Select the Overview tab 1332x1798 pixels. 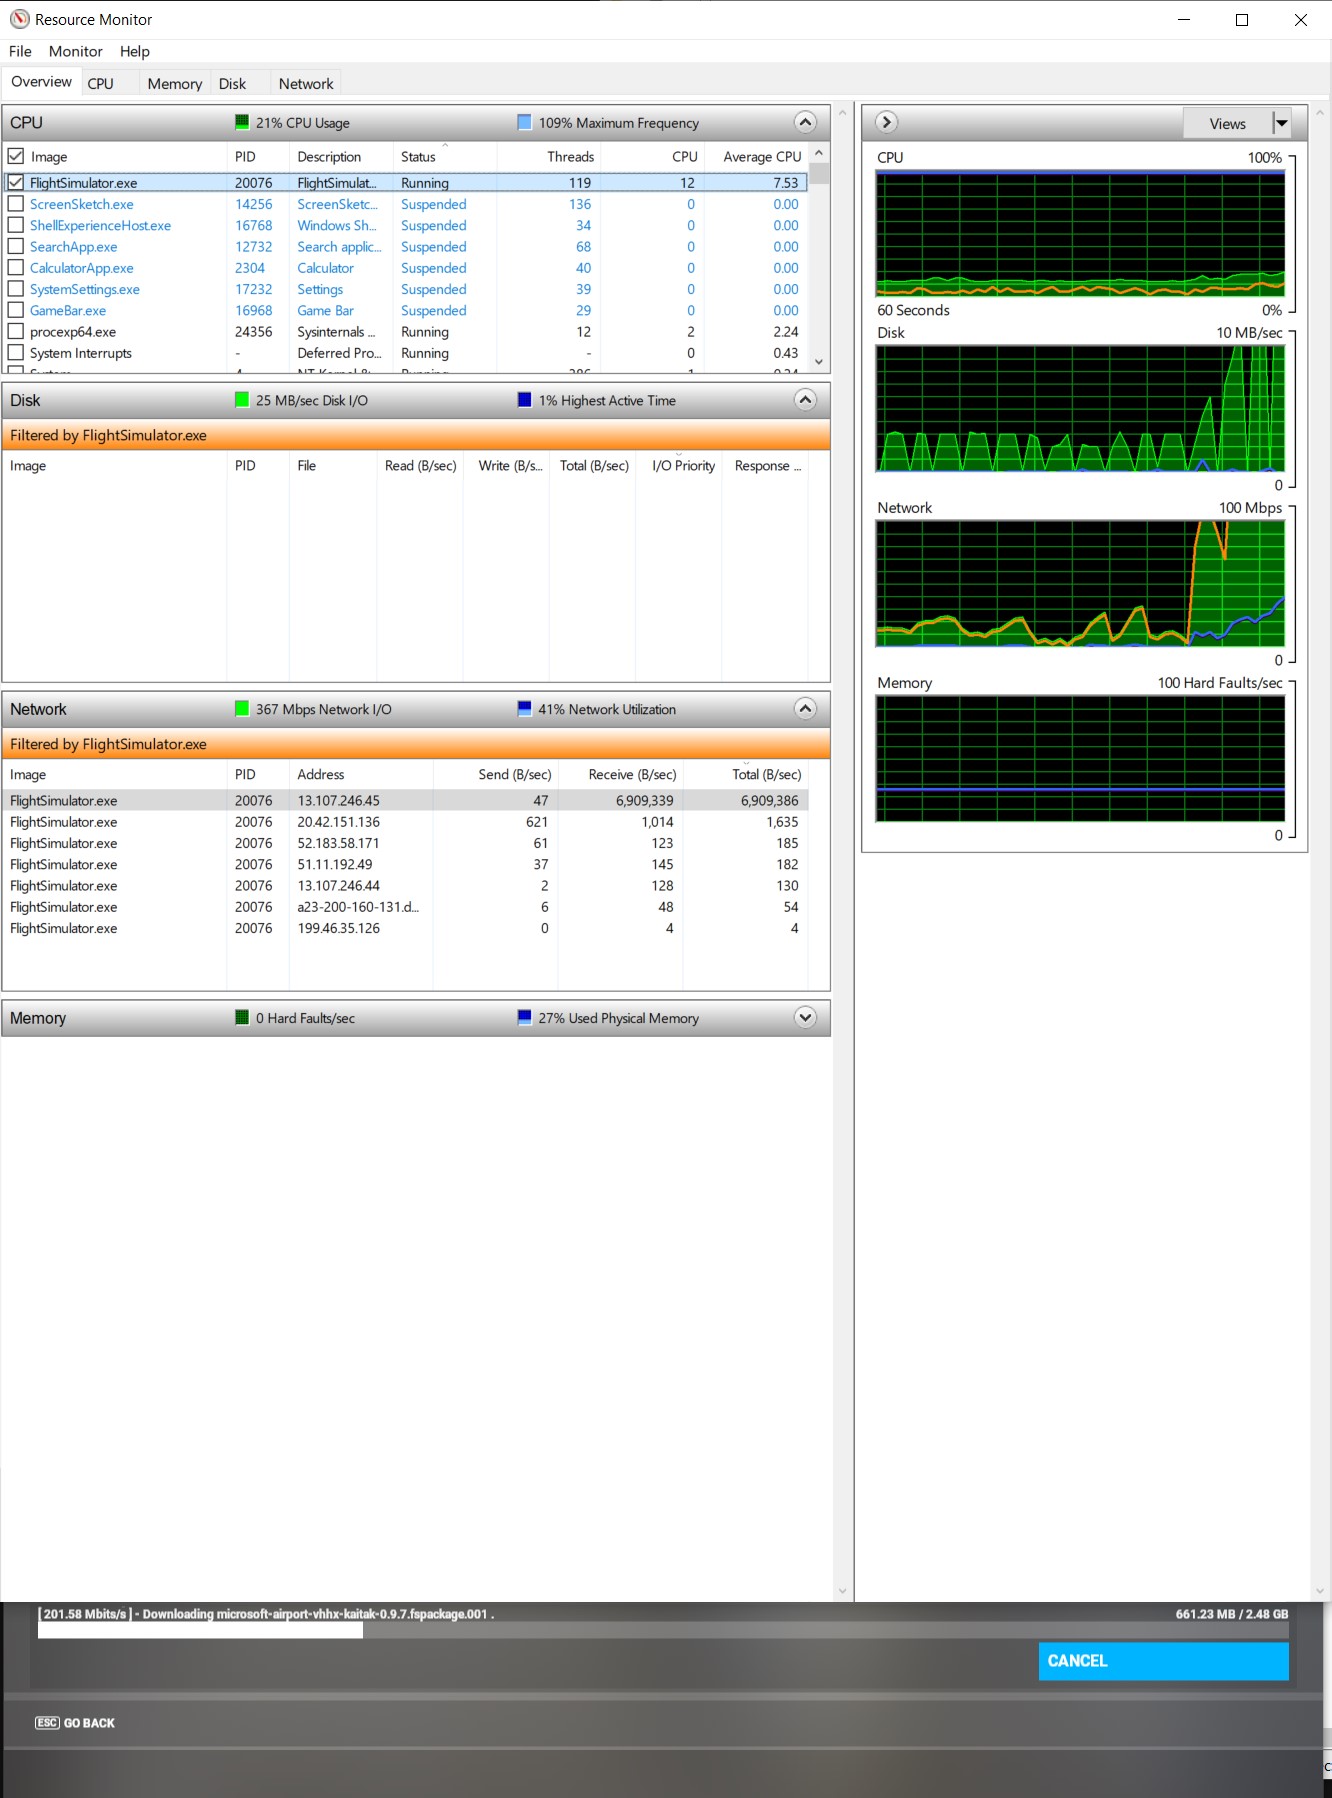41,81
